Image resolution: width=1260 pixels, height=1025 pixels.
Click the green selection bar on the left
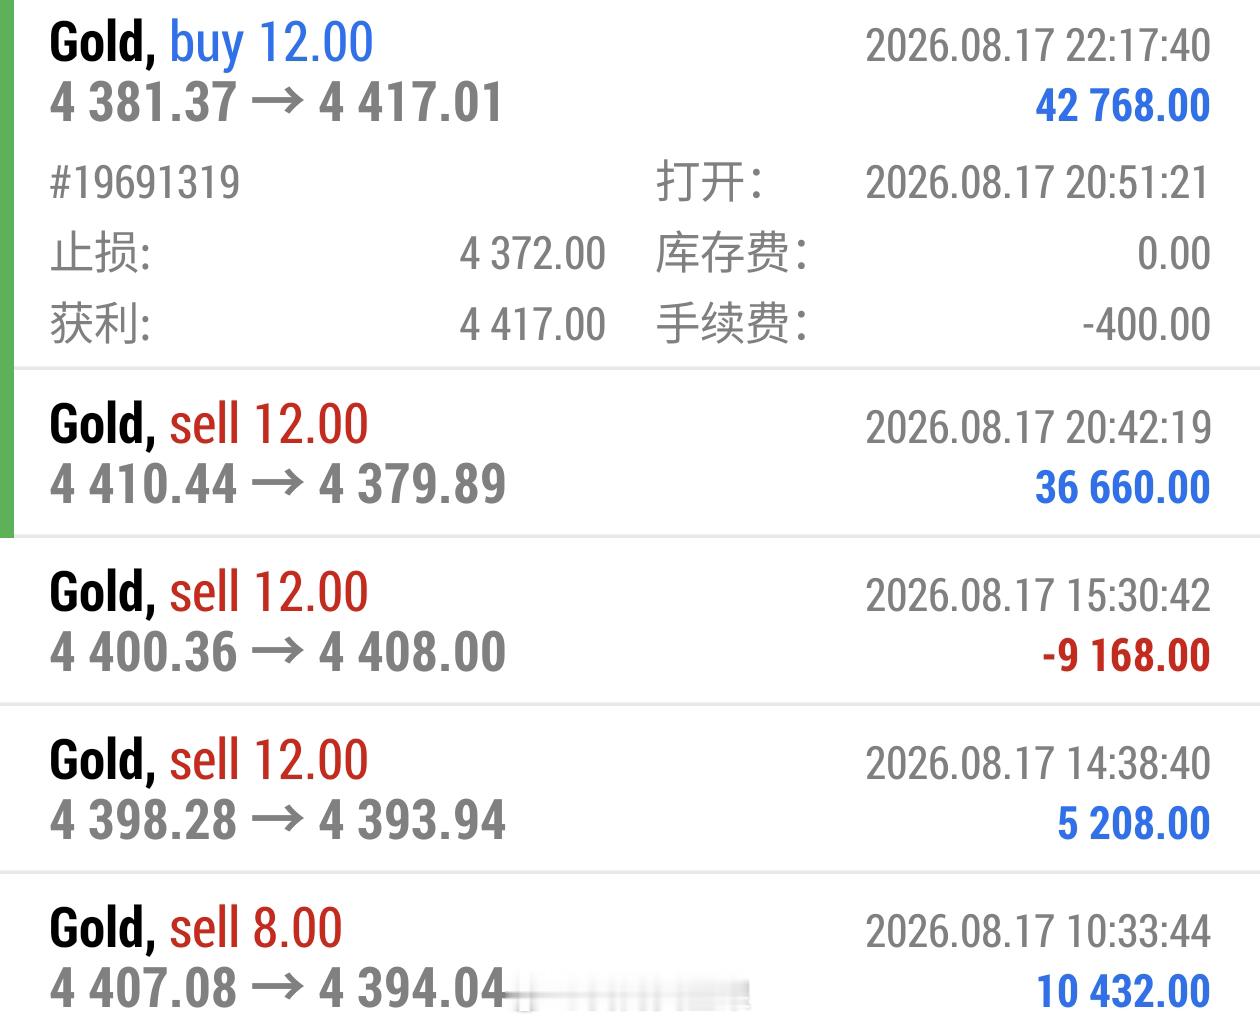[7, 268]
